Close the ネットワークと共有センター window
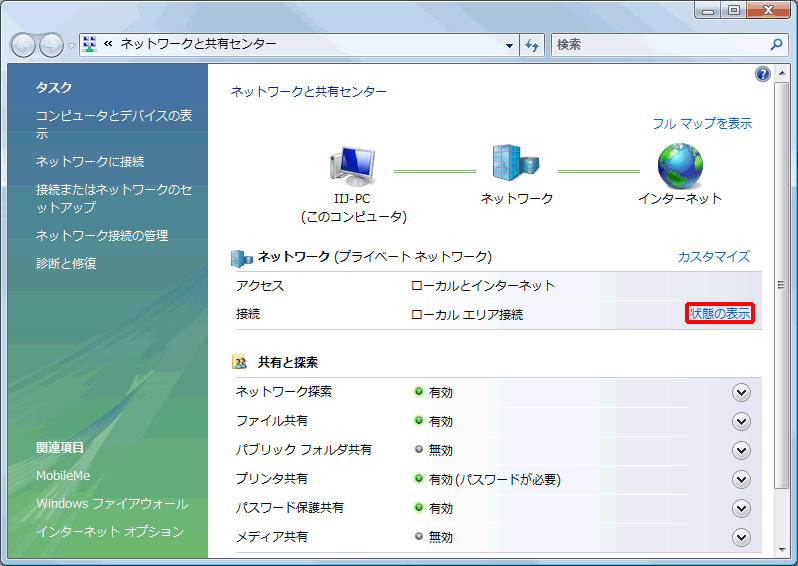Screen dimensions: 798x566 click(x=768, y=10)
